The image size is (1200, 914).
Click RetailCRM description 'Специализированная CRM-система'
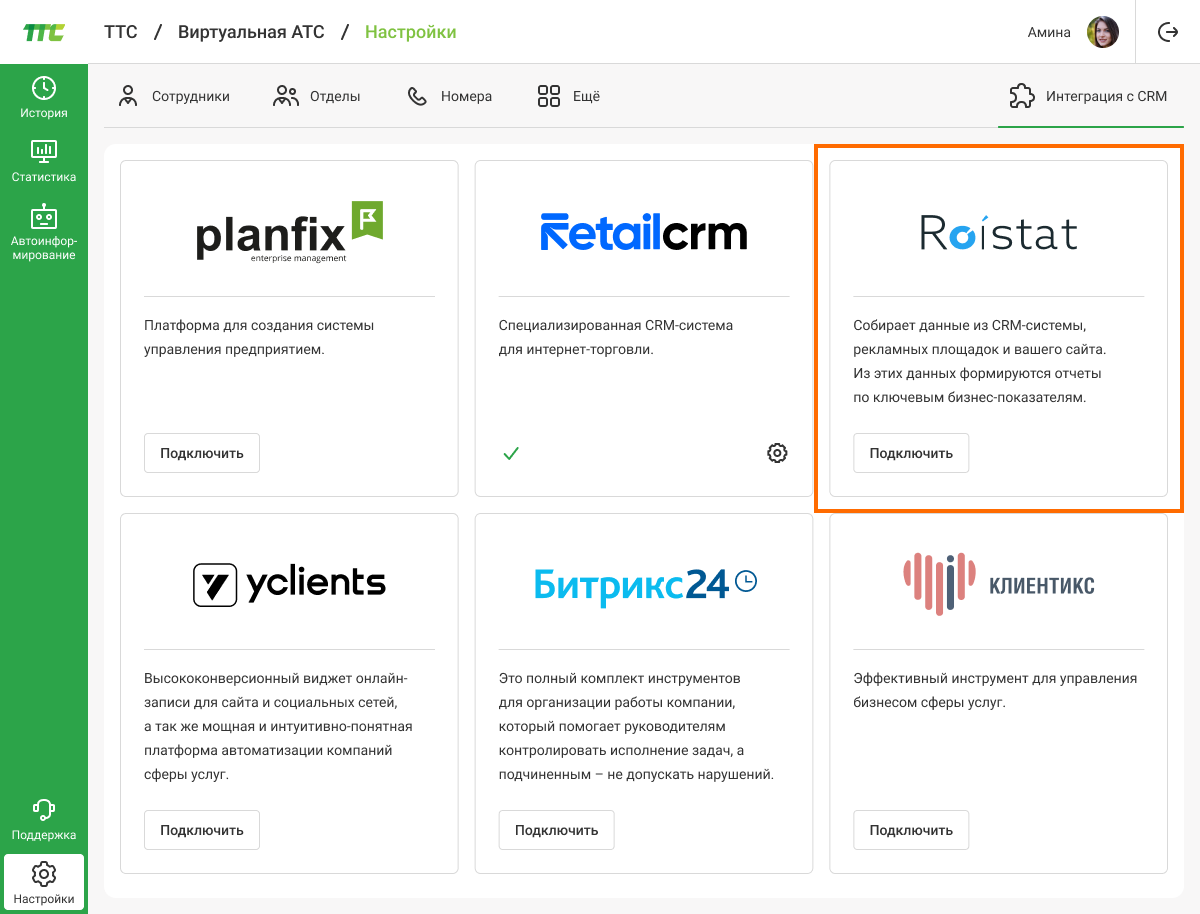(616, 325)
